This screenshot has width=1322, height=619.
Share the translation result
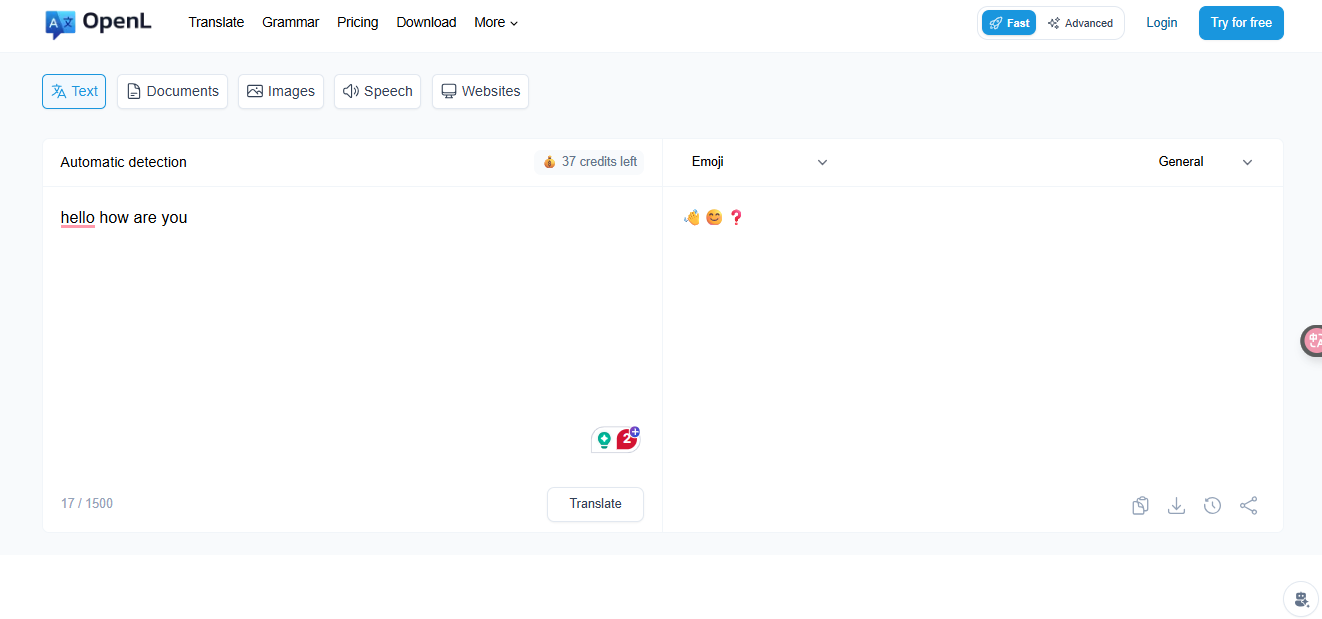click(1248, 505)
